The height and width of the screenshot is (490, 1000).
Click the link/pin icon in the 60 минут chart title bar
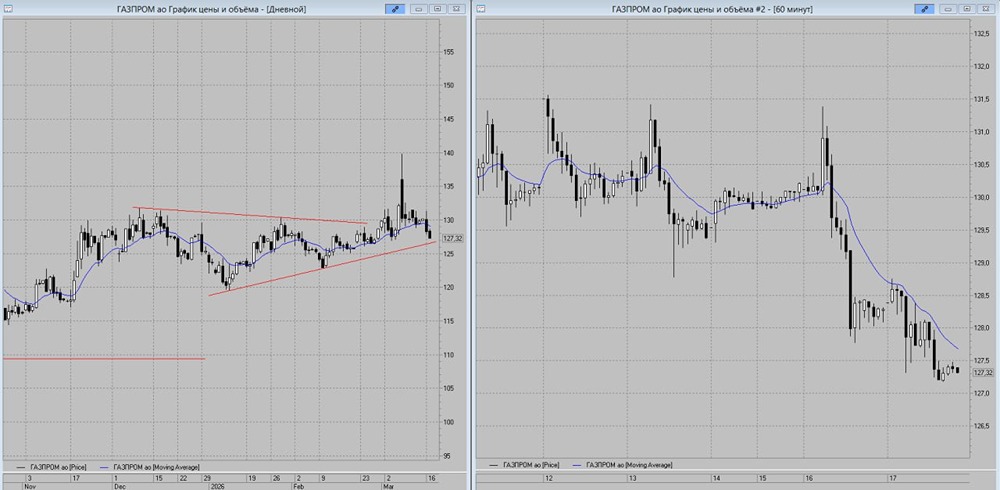[924, 9]
